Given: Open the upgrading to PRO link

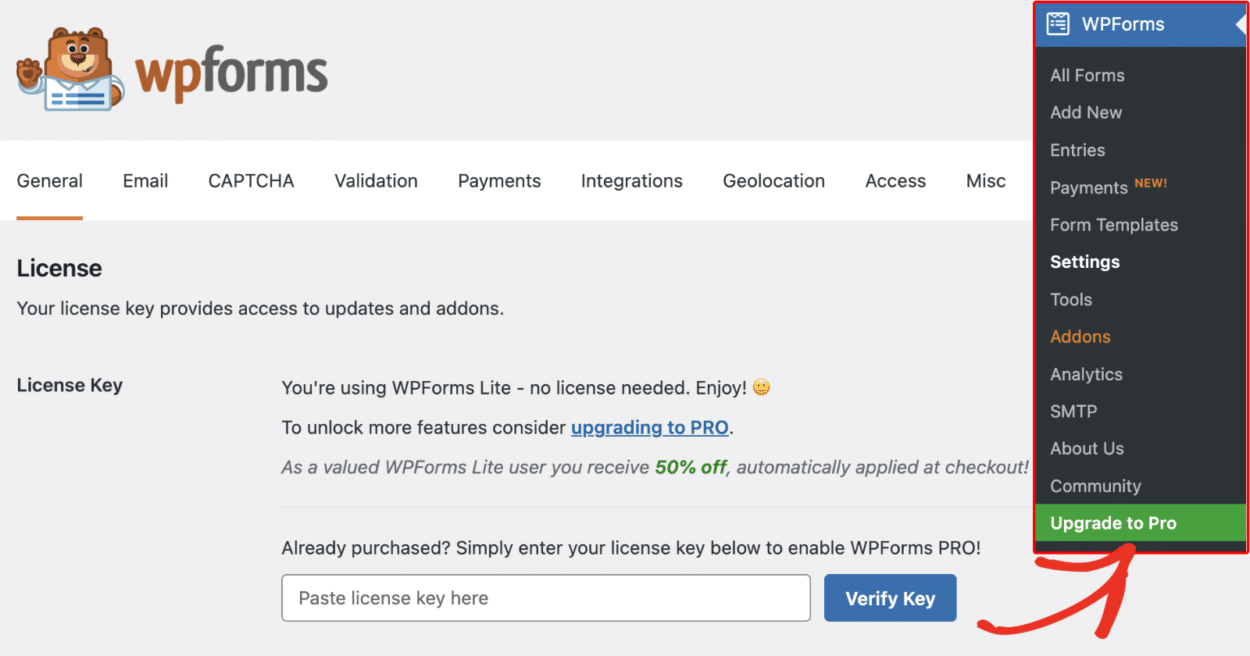Looking at the screenshot, I should (649, 427).
